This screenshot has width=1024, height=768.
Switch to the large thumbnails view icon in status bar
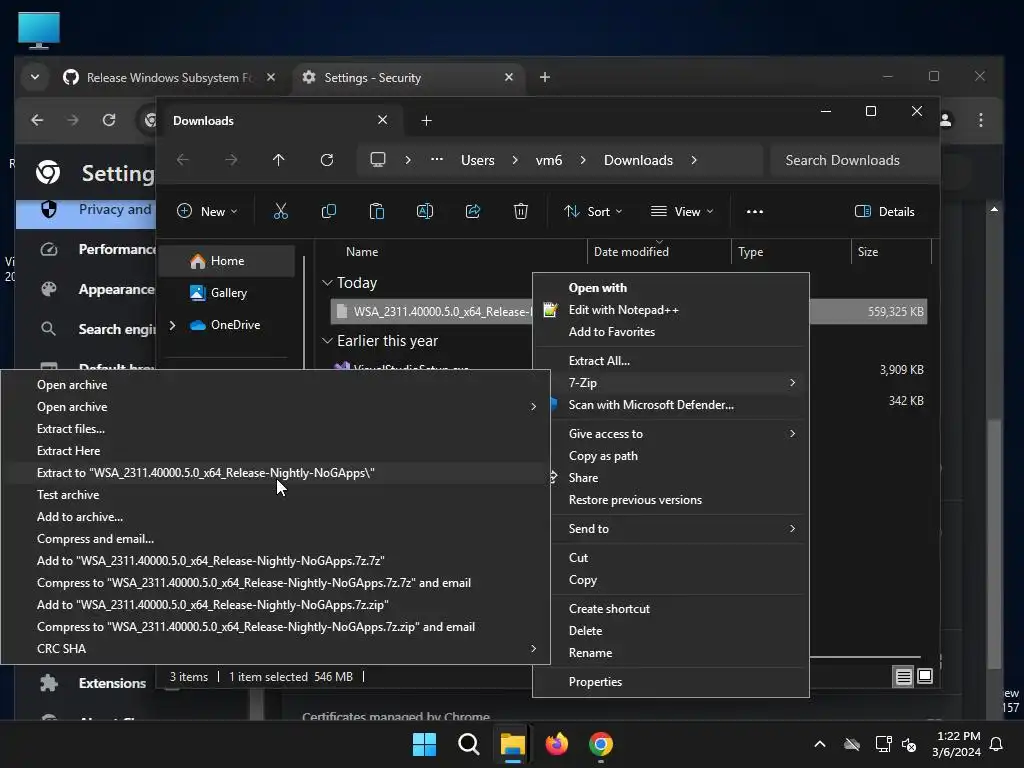925,677
